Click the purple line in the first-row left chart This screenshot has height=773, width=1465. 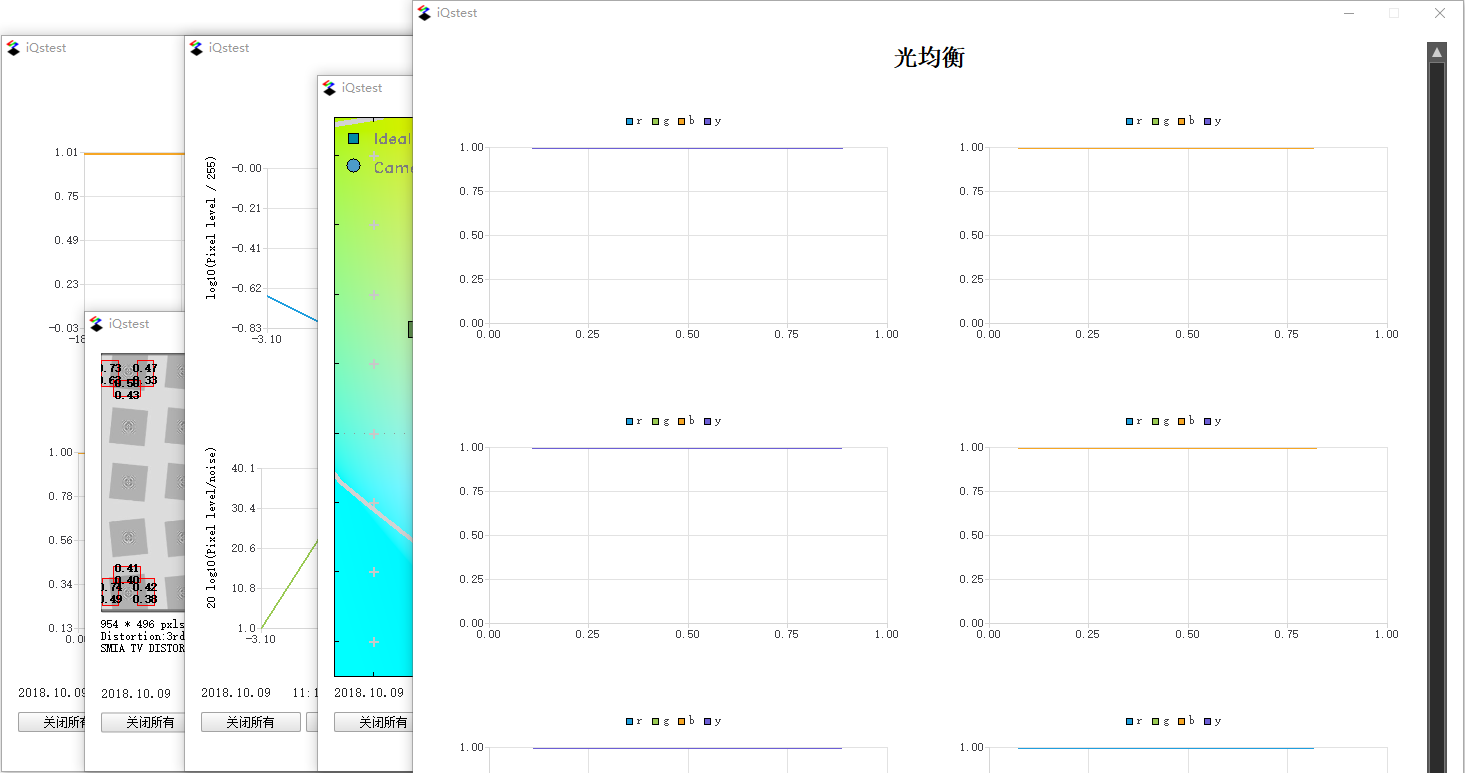[x=687, y=148]
